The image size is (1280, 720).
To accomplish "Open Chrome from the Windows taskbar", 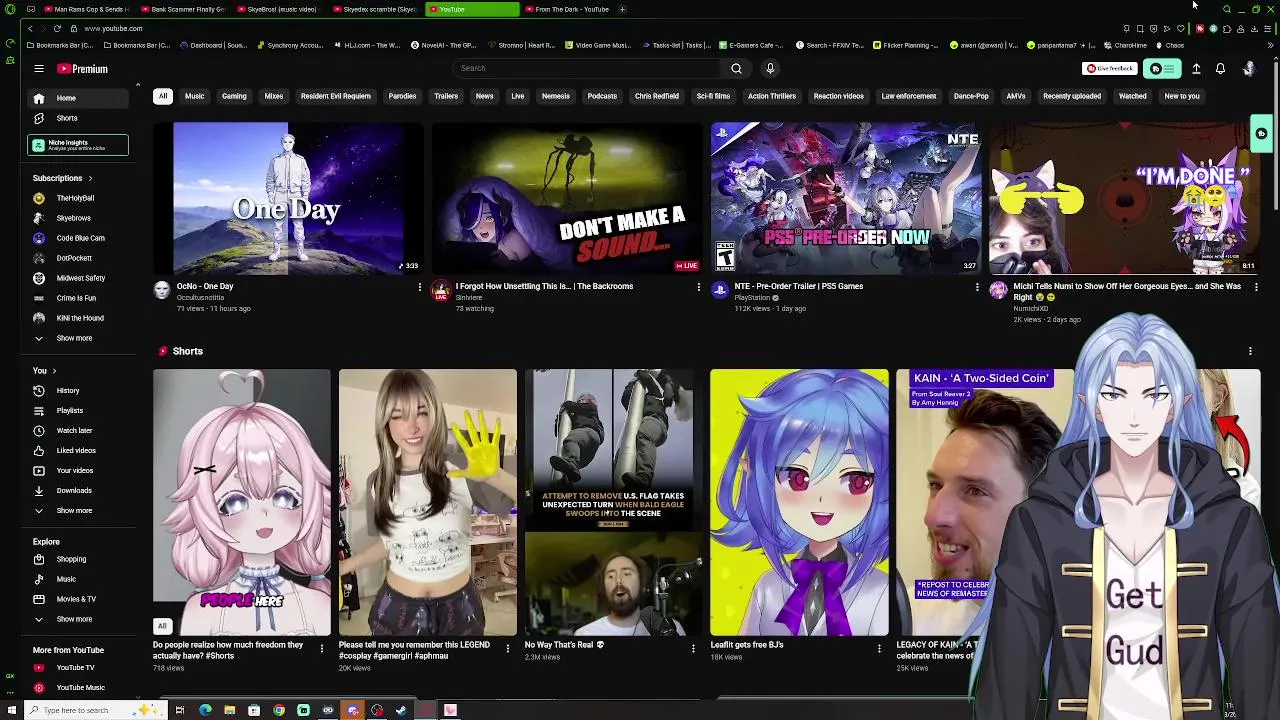I will (x=279, y=710).
